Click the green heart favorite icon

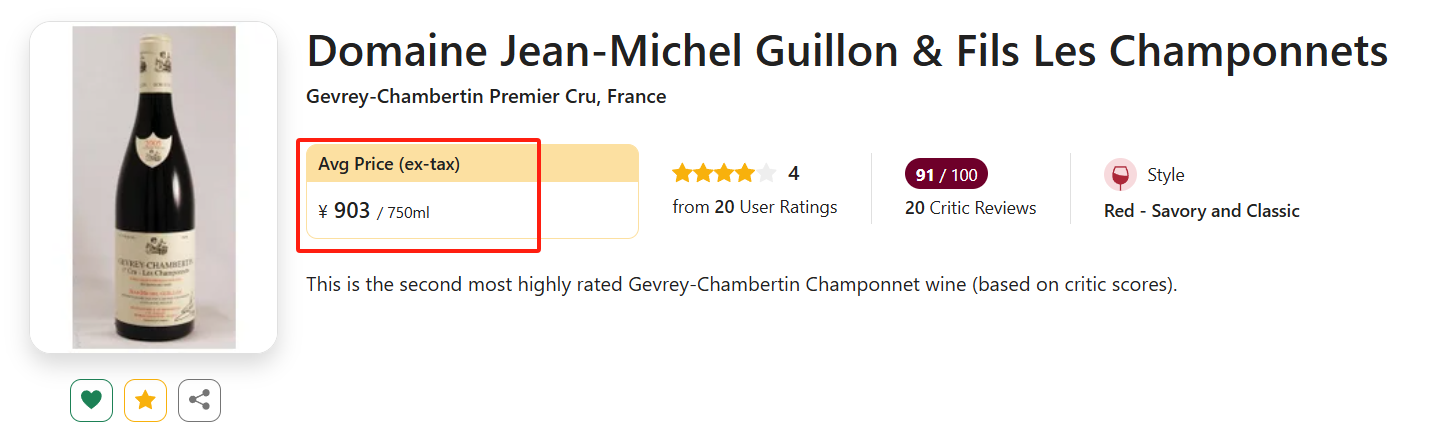click(91, 401)
